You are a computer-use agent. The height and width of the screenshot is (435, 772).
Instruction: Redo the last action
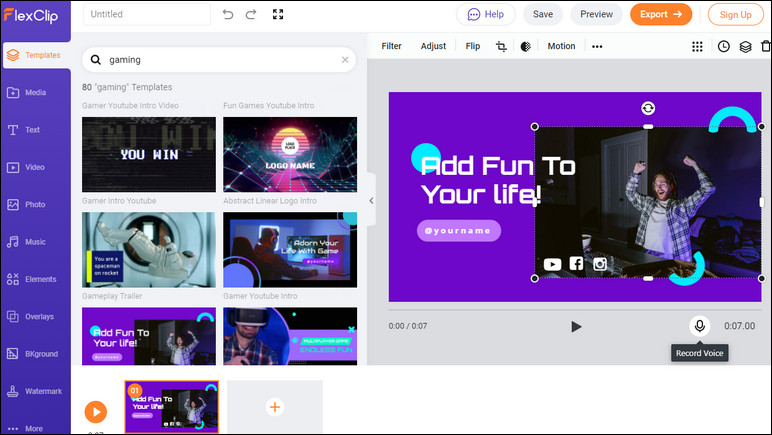click(x=251, y=14)
